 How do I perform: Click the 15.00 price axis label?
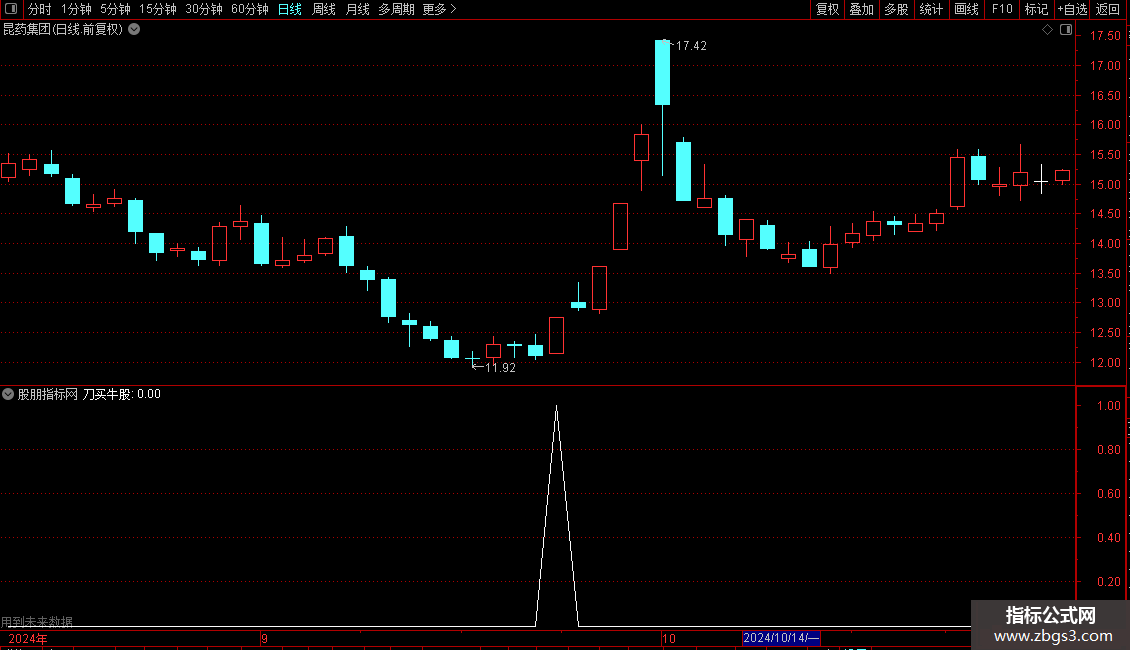point(1105,184)
